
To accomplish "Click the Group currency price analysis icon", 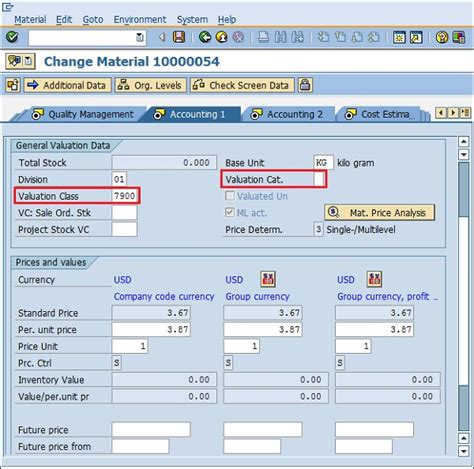I will coord(268,279).
